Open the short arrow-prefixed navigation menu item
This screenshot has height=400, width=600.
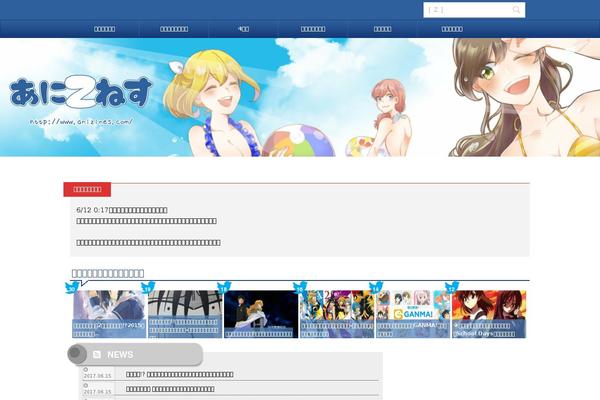(x=243, y=29)
